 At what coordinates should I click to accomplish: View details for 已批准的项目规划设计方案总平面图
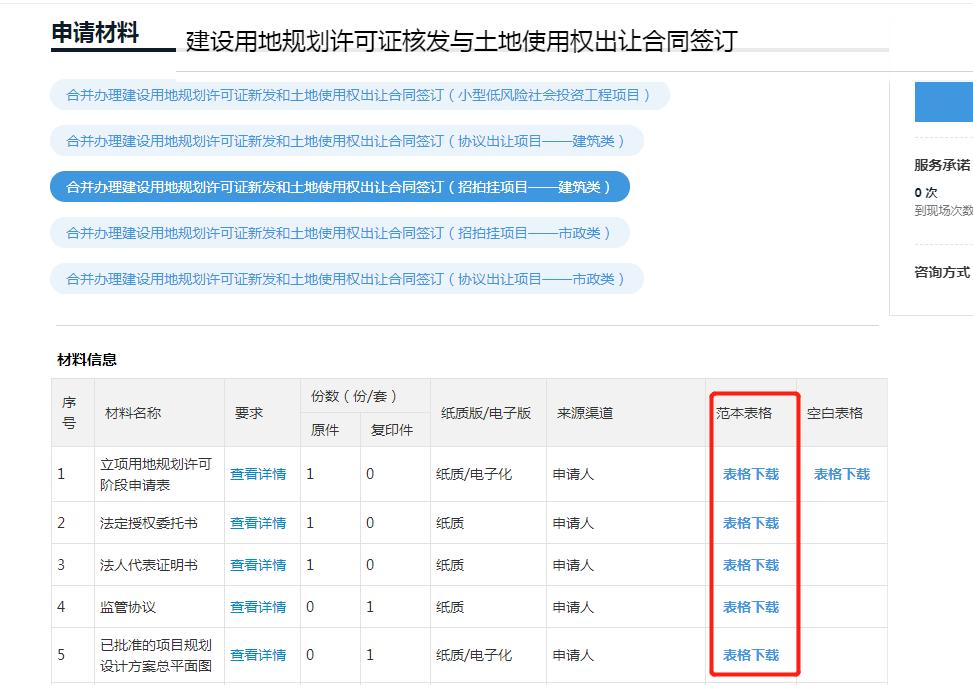tap(258, 655)
